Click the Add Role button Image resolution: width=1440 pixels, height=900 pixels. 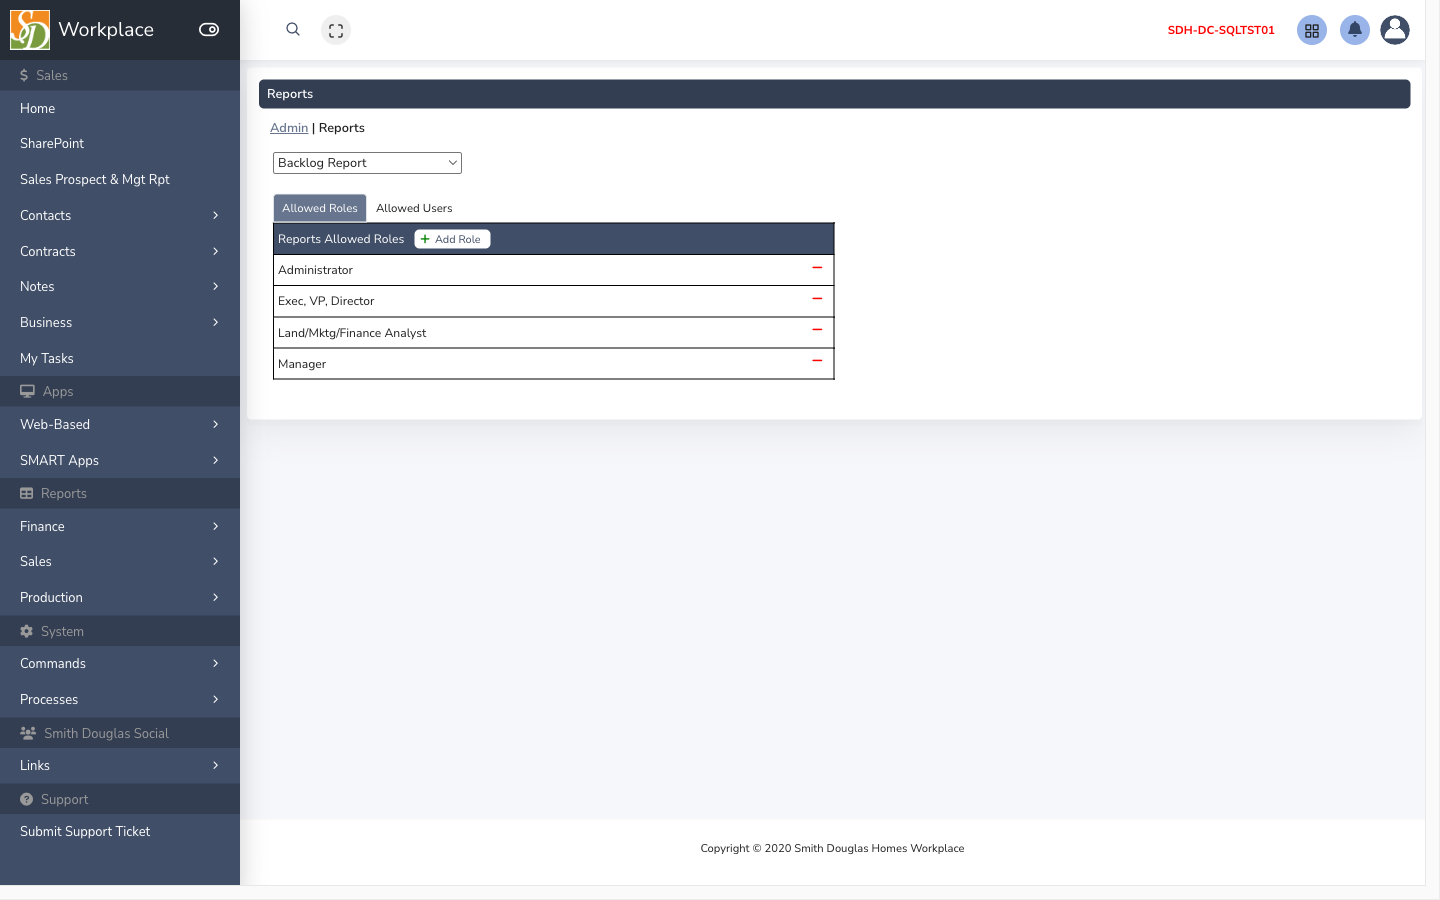(x=452, y=239)
